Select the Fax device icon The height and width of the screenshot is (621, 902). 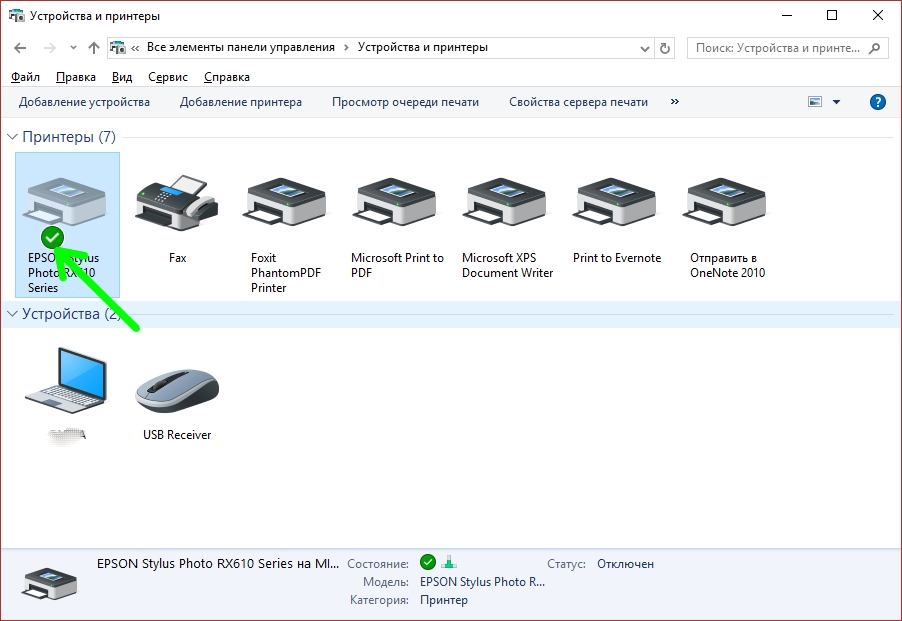pyautogui.click(x=177, y=202)
